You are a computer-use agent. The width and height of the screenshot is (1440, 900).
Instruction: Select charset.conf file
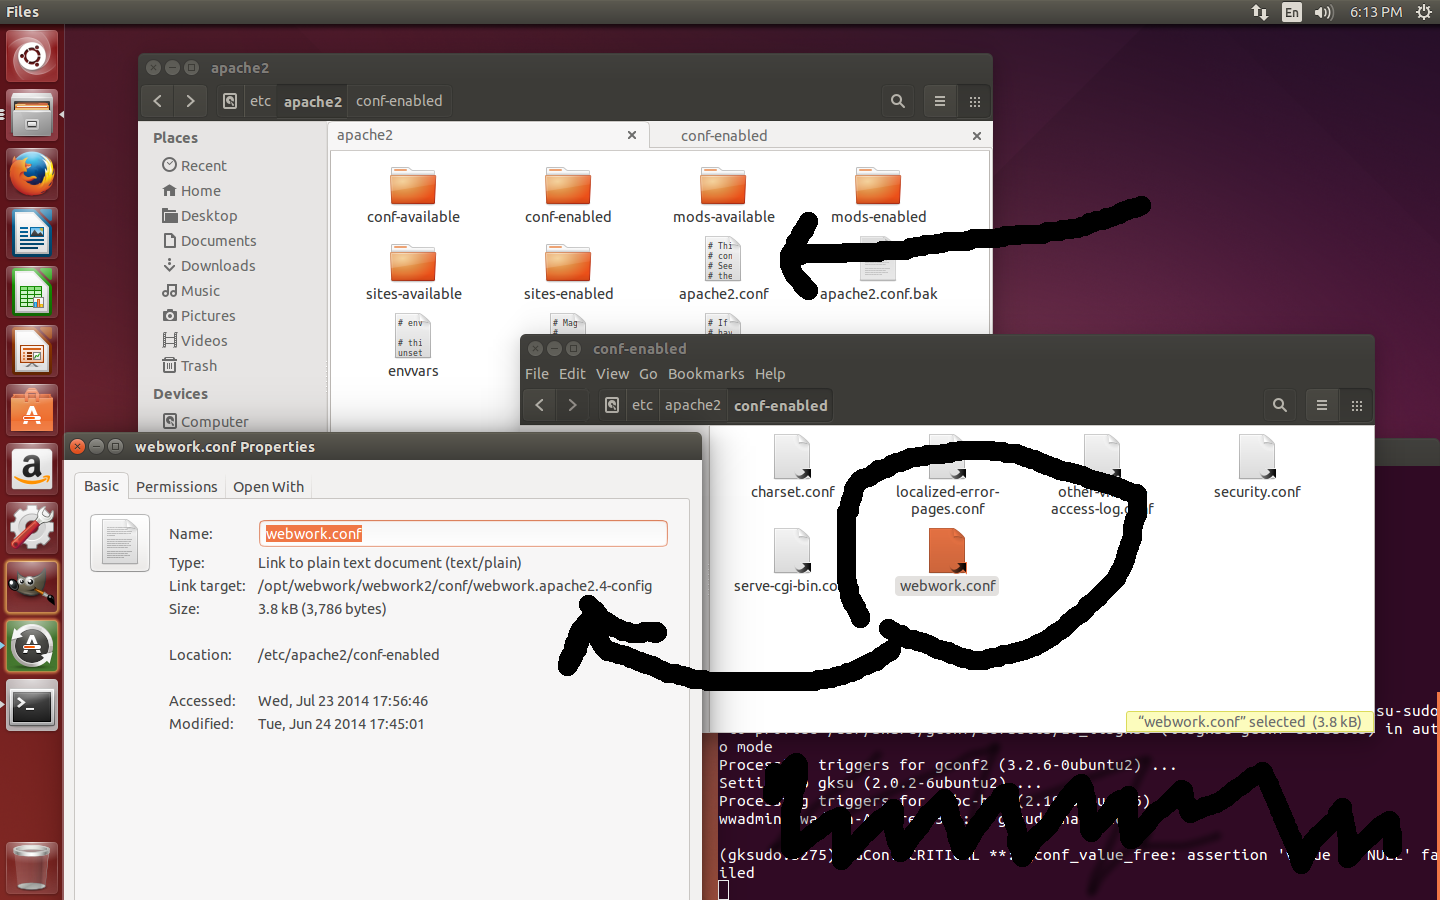792,467
